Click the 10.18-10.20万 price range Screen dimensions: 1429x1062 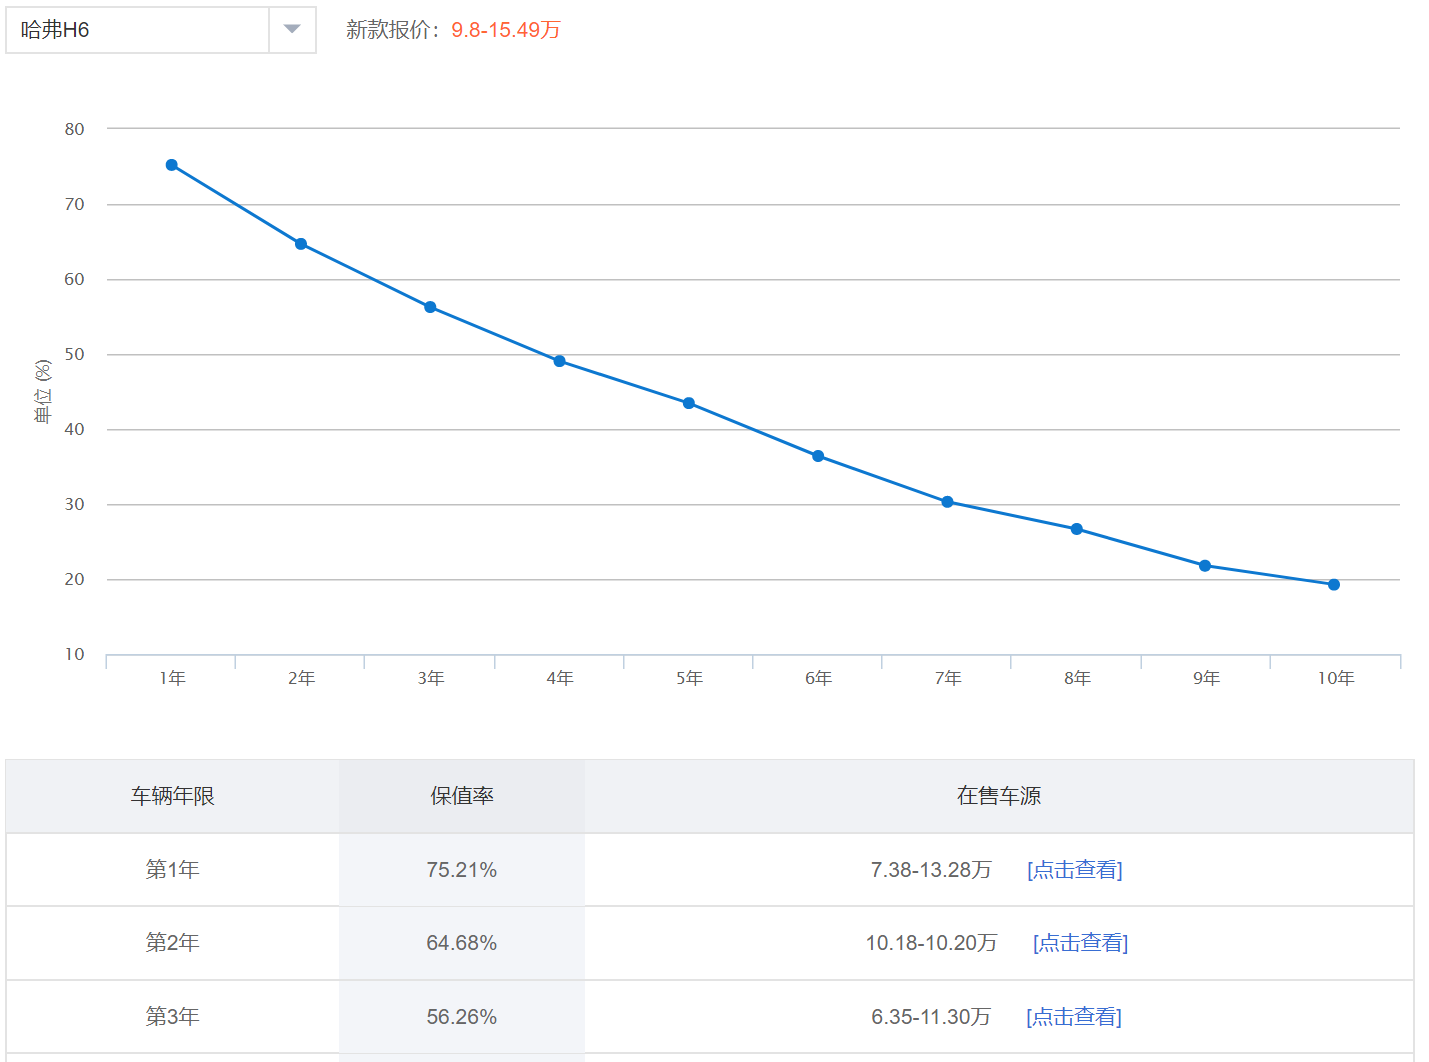[x=932, y=943]
